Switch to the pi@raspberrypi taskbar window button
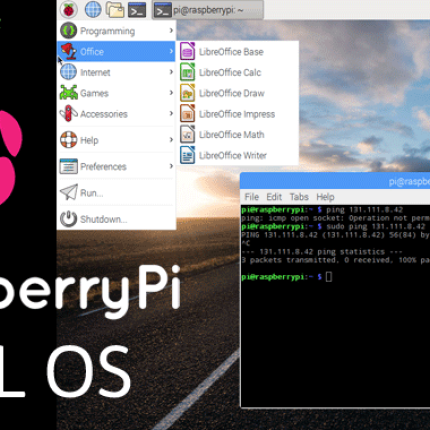430x430 pixels. click(208, 10)
